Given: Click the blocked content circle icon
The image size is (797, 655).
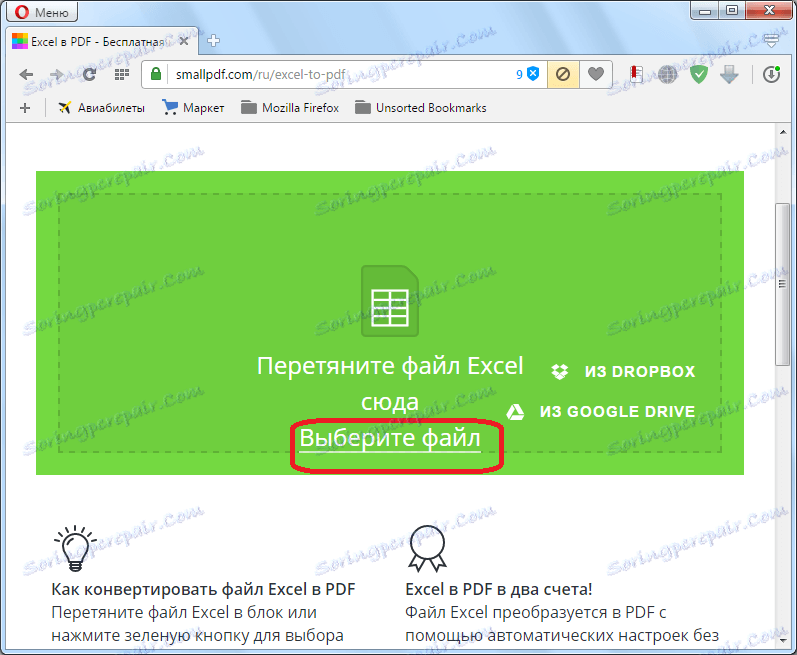Looking at the screenshot, I should [x=563, y=75].
